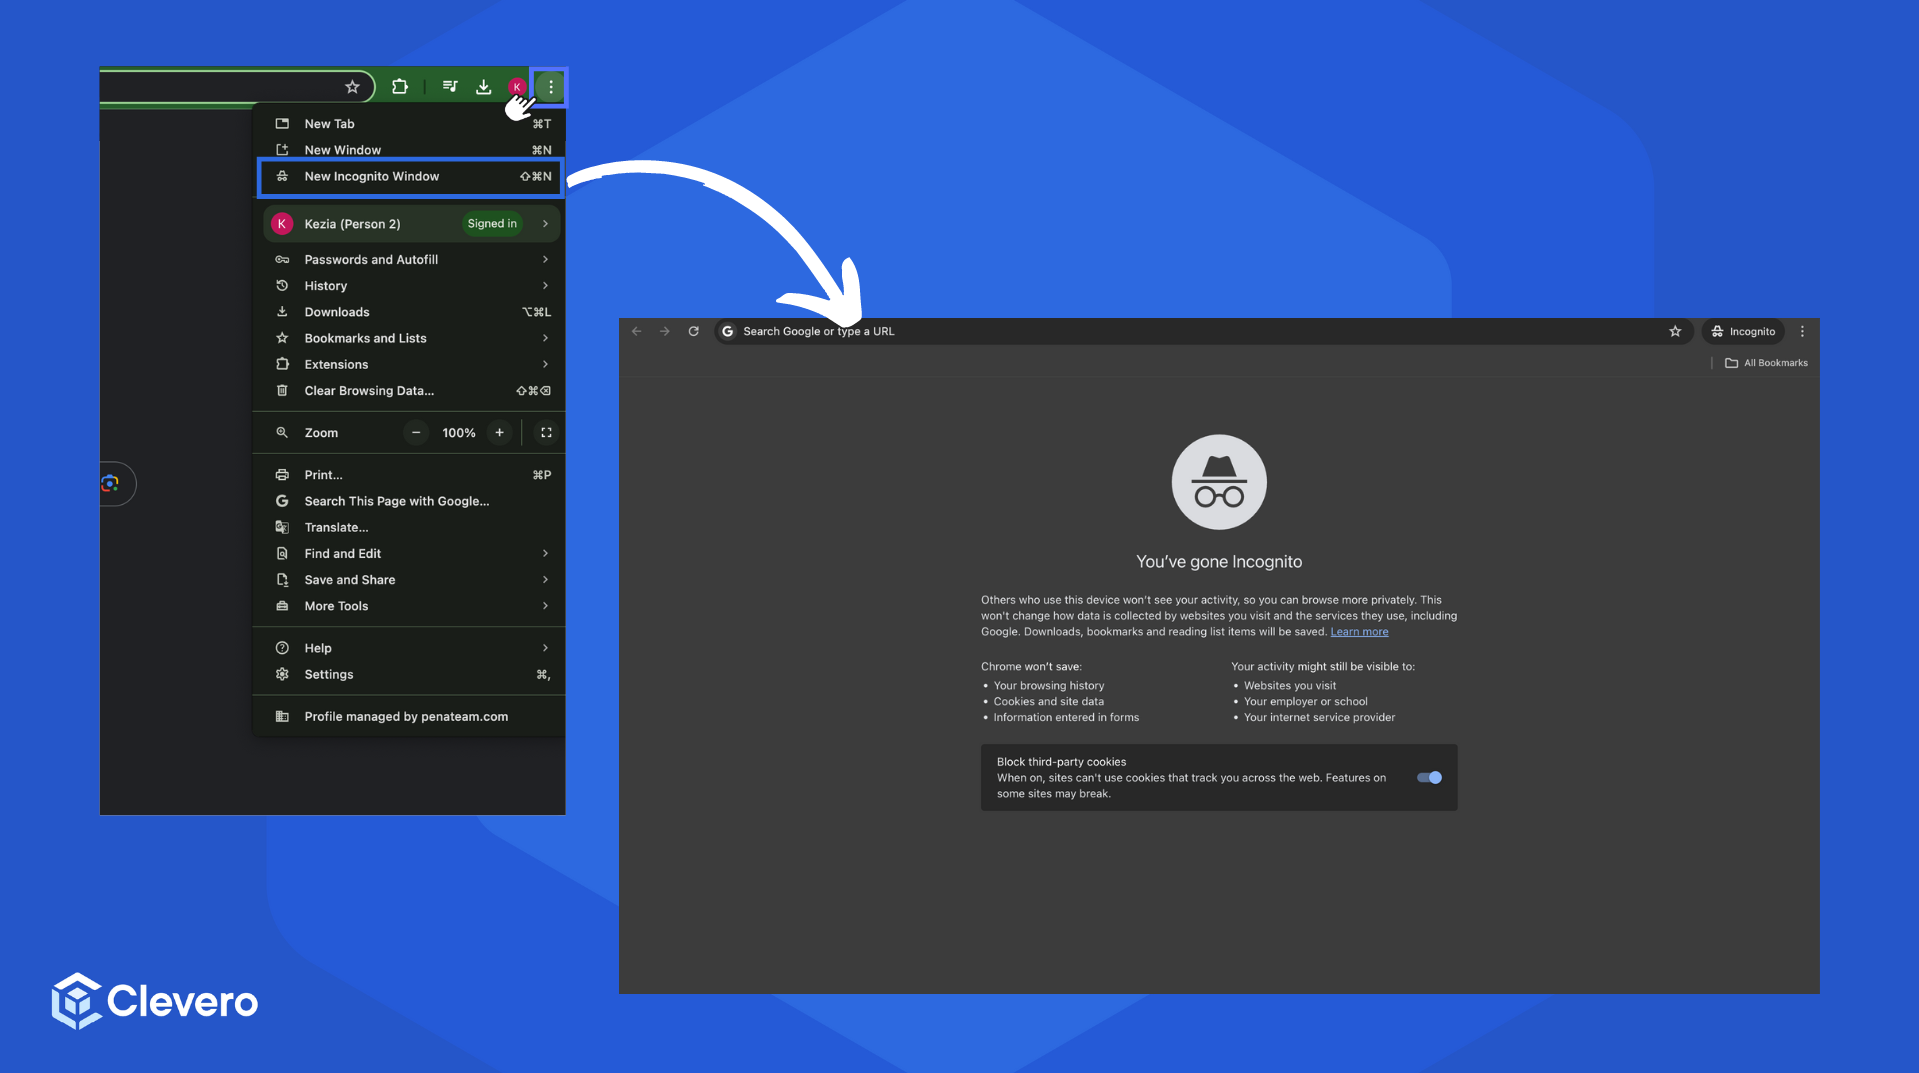Open the Learn more link
Screen dimensions: 1919x1073
click(x=1359, y=632)
